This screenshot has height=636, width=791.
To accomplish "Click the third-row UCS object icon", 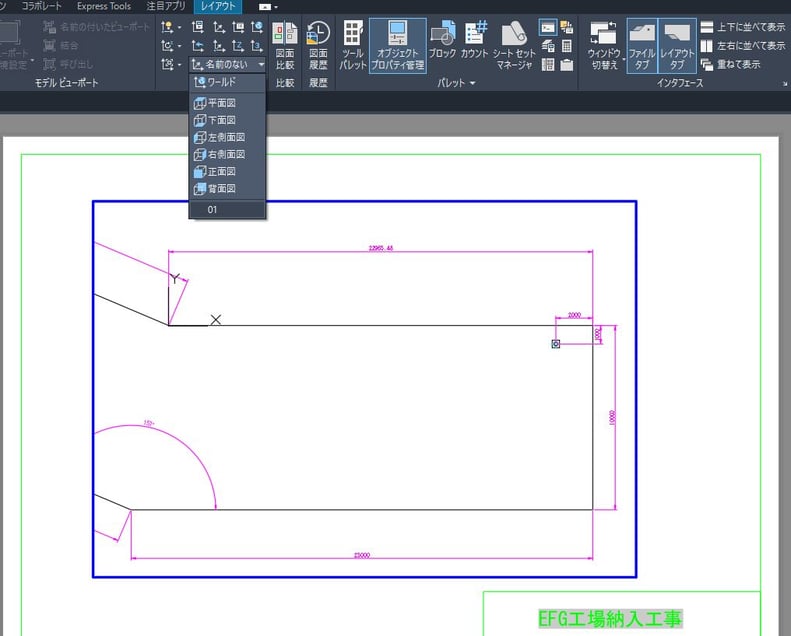I will pyautogui.click(x=167, y=65).
